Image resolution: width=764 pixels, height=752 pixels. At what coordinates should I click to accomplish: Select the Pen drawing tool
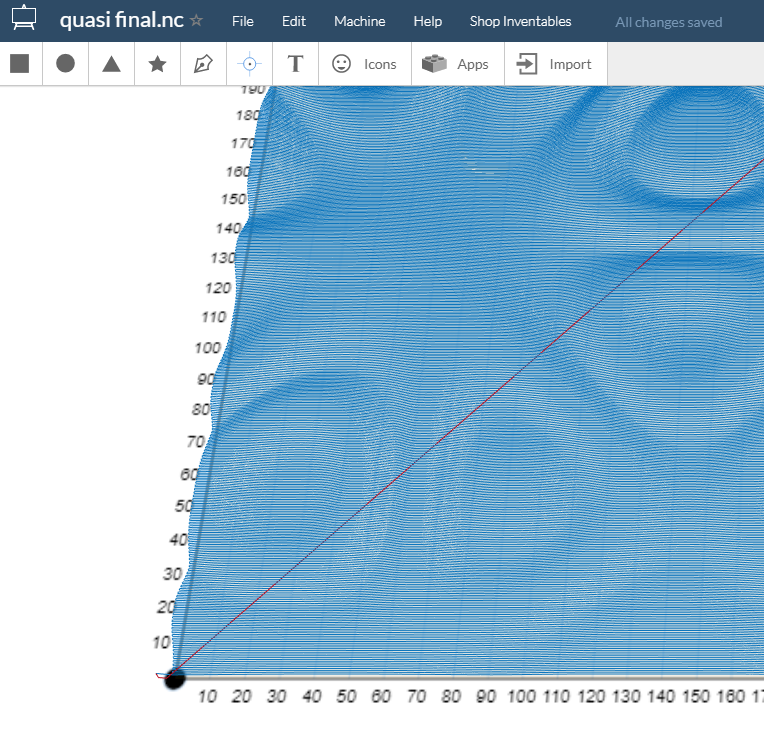coord(203,64)
